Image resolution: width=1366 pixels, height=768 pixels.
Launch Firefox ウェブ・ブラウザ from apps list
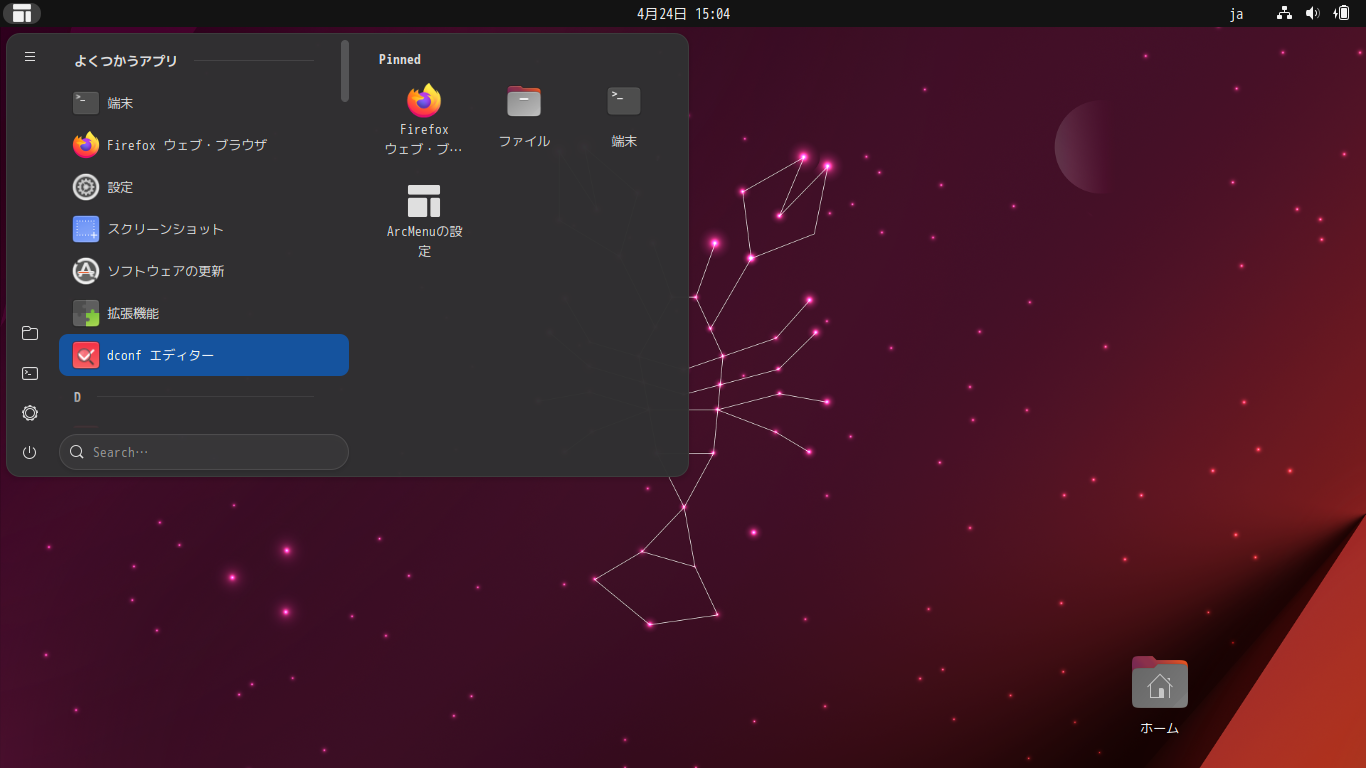tap(204, 145)
